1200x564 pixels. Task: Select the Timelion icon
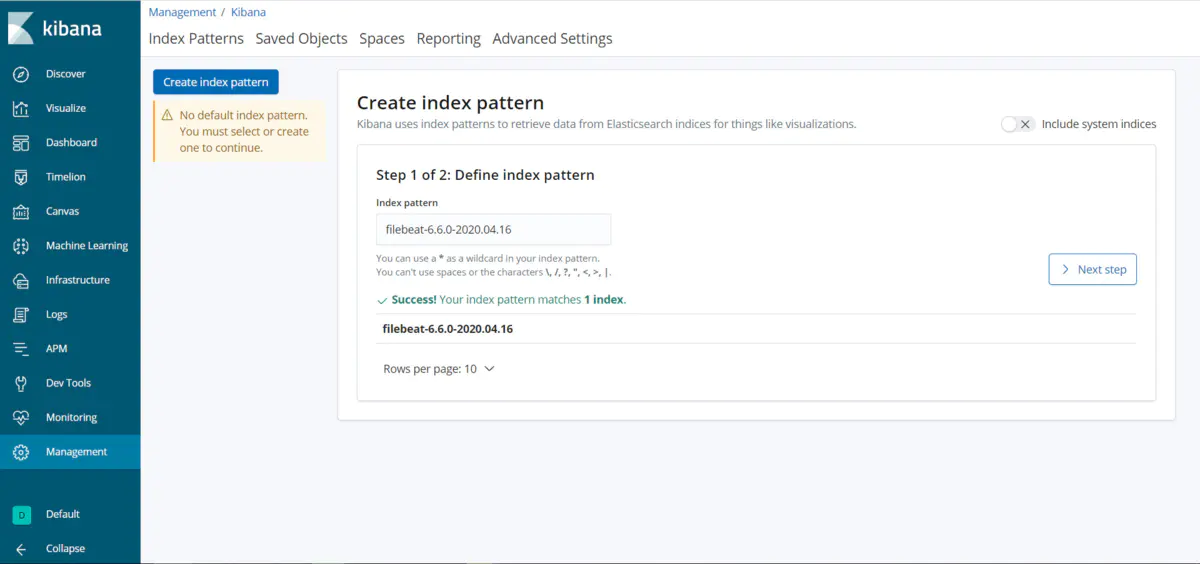(21, 177)
